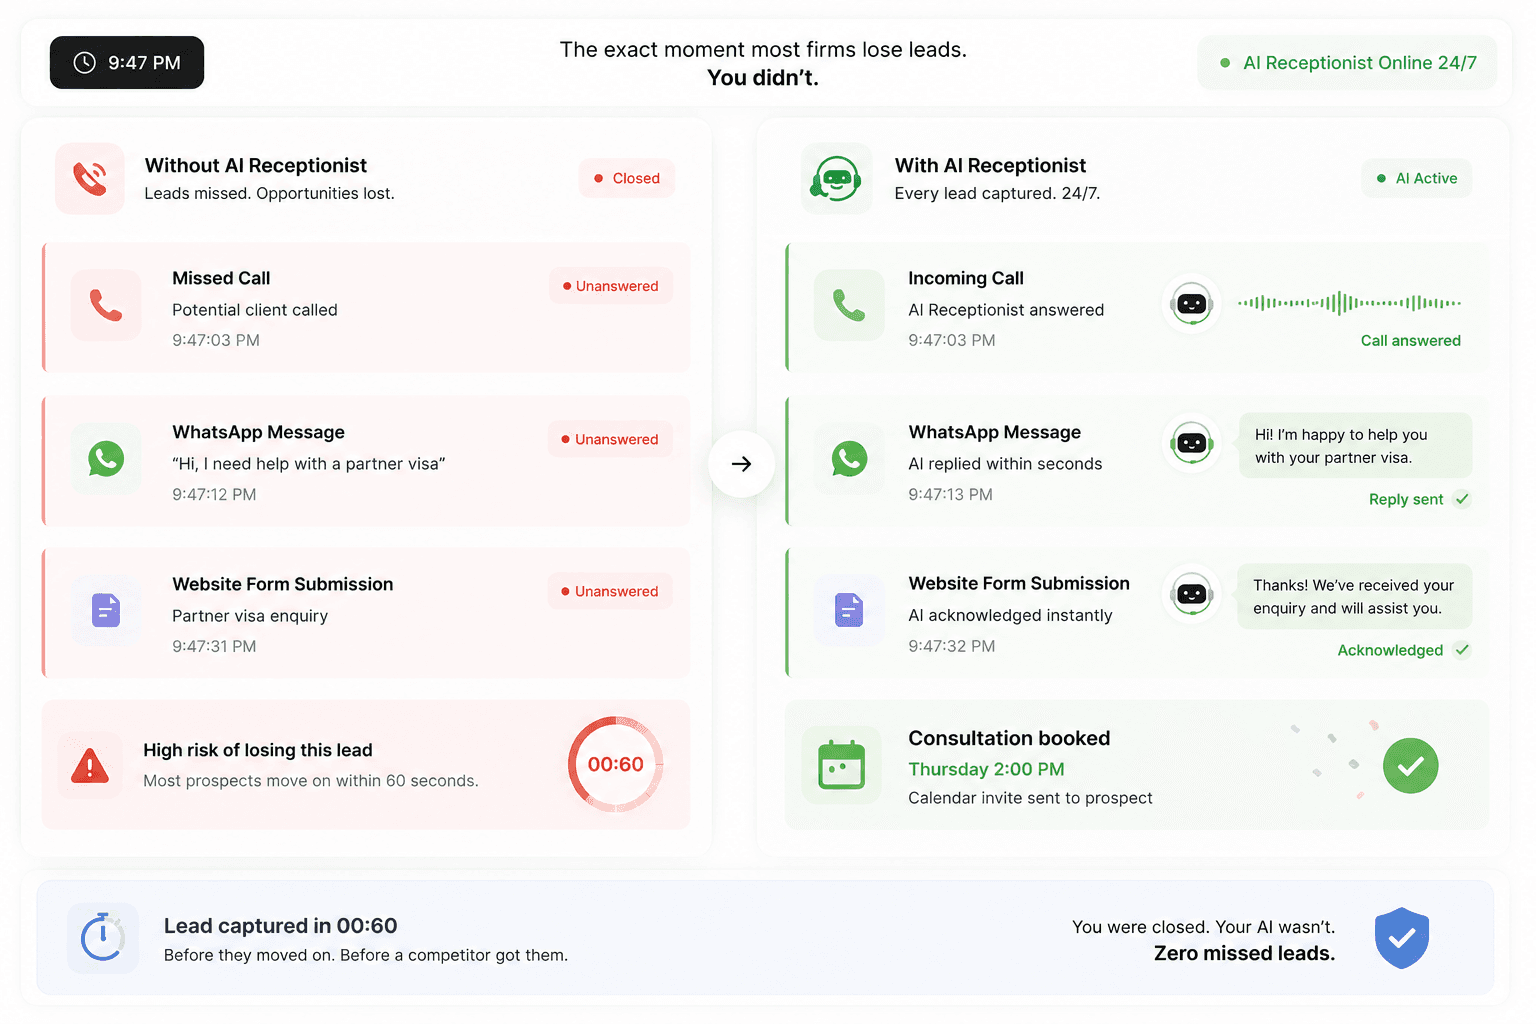This screenshot has height=1024, width=1536.
Task: Click chat bubble 'Hi! I'm happy to help you'
Action: 1355,446
